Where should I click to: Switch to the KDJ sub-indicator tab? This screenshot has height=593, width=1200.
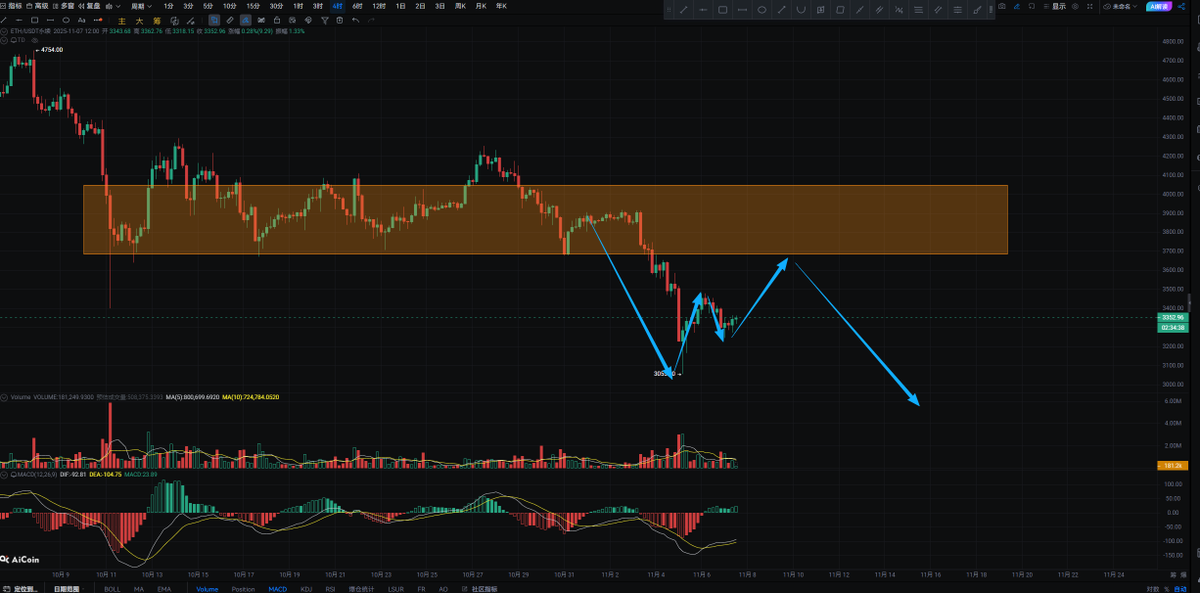tap(306, 589)
